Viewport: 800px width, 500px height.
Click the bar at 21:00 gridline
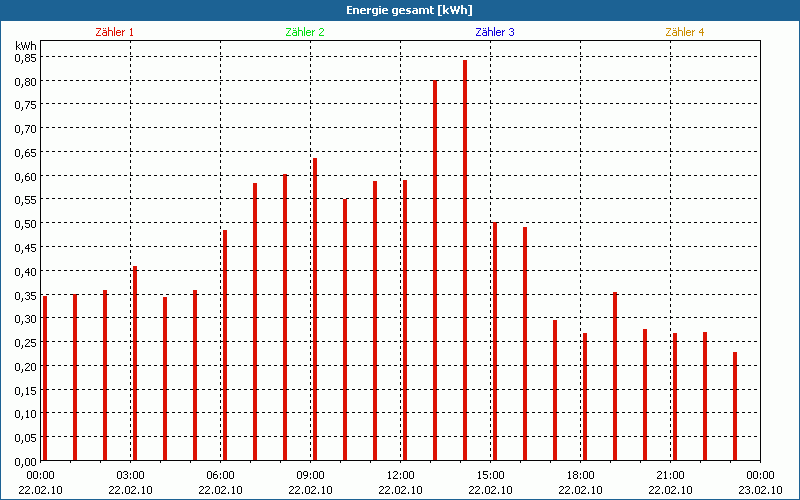pyautogui.click(x=675, y=396)
